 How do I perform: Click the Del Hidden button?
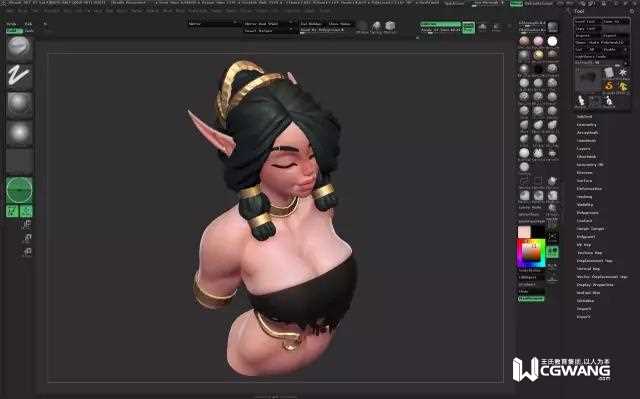click(x=312, y=24)
